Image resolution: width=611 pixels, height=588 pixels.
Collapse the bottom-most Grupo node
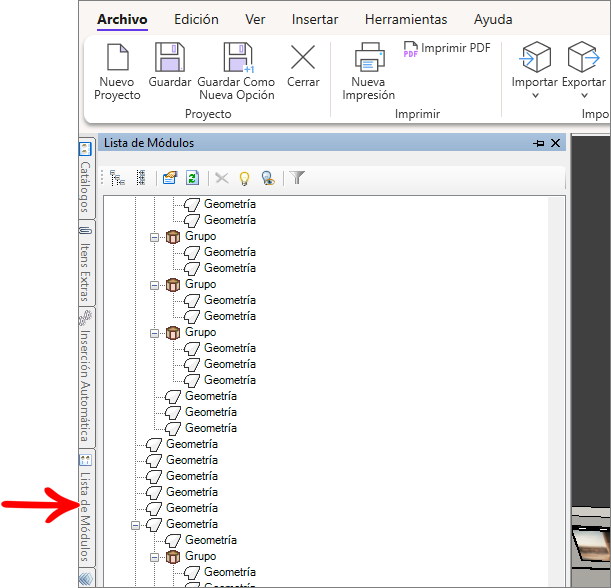pos(154,558)
